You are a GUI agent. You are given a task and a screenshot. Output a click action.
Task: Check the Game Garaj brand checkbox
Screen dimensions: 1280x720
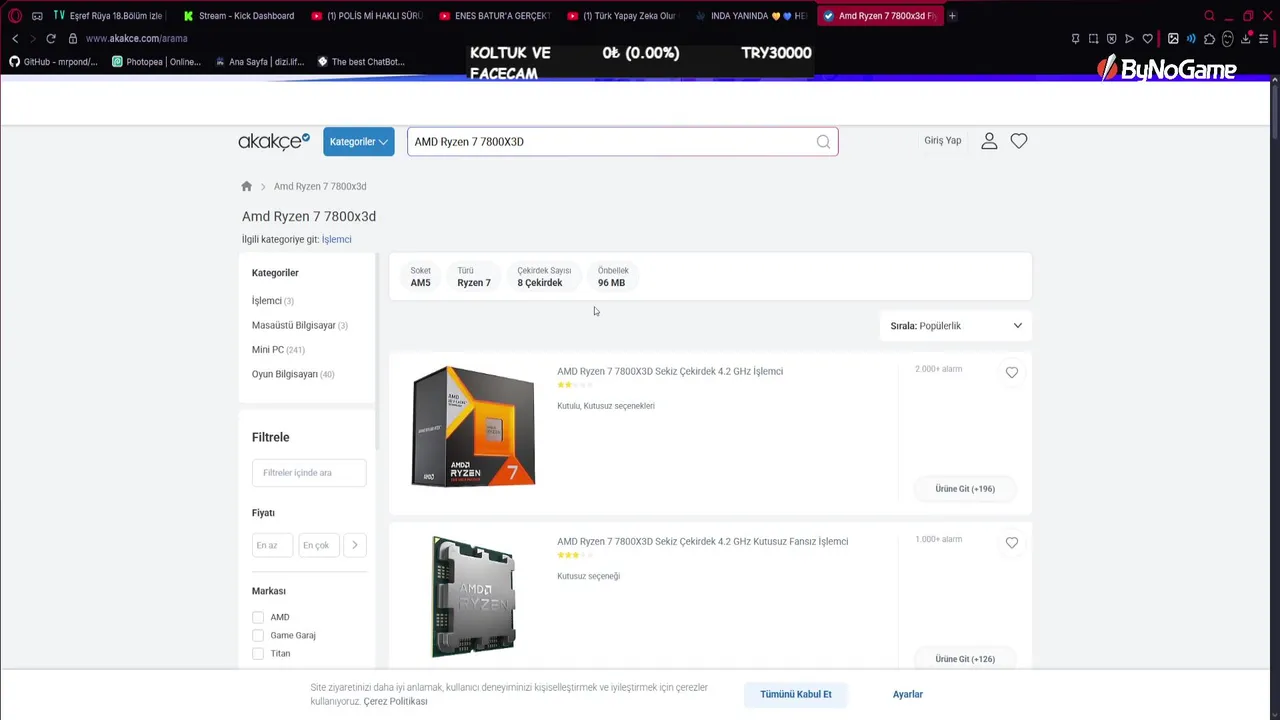pyautogui.click(x=258, y=636)
